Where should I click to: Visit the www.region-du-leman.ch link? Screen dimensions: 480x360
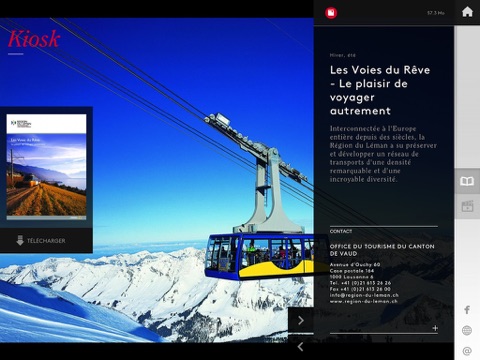364,301
